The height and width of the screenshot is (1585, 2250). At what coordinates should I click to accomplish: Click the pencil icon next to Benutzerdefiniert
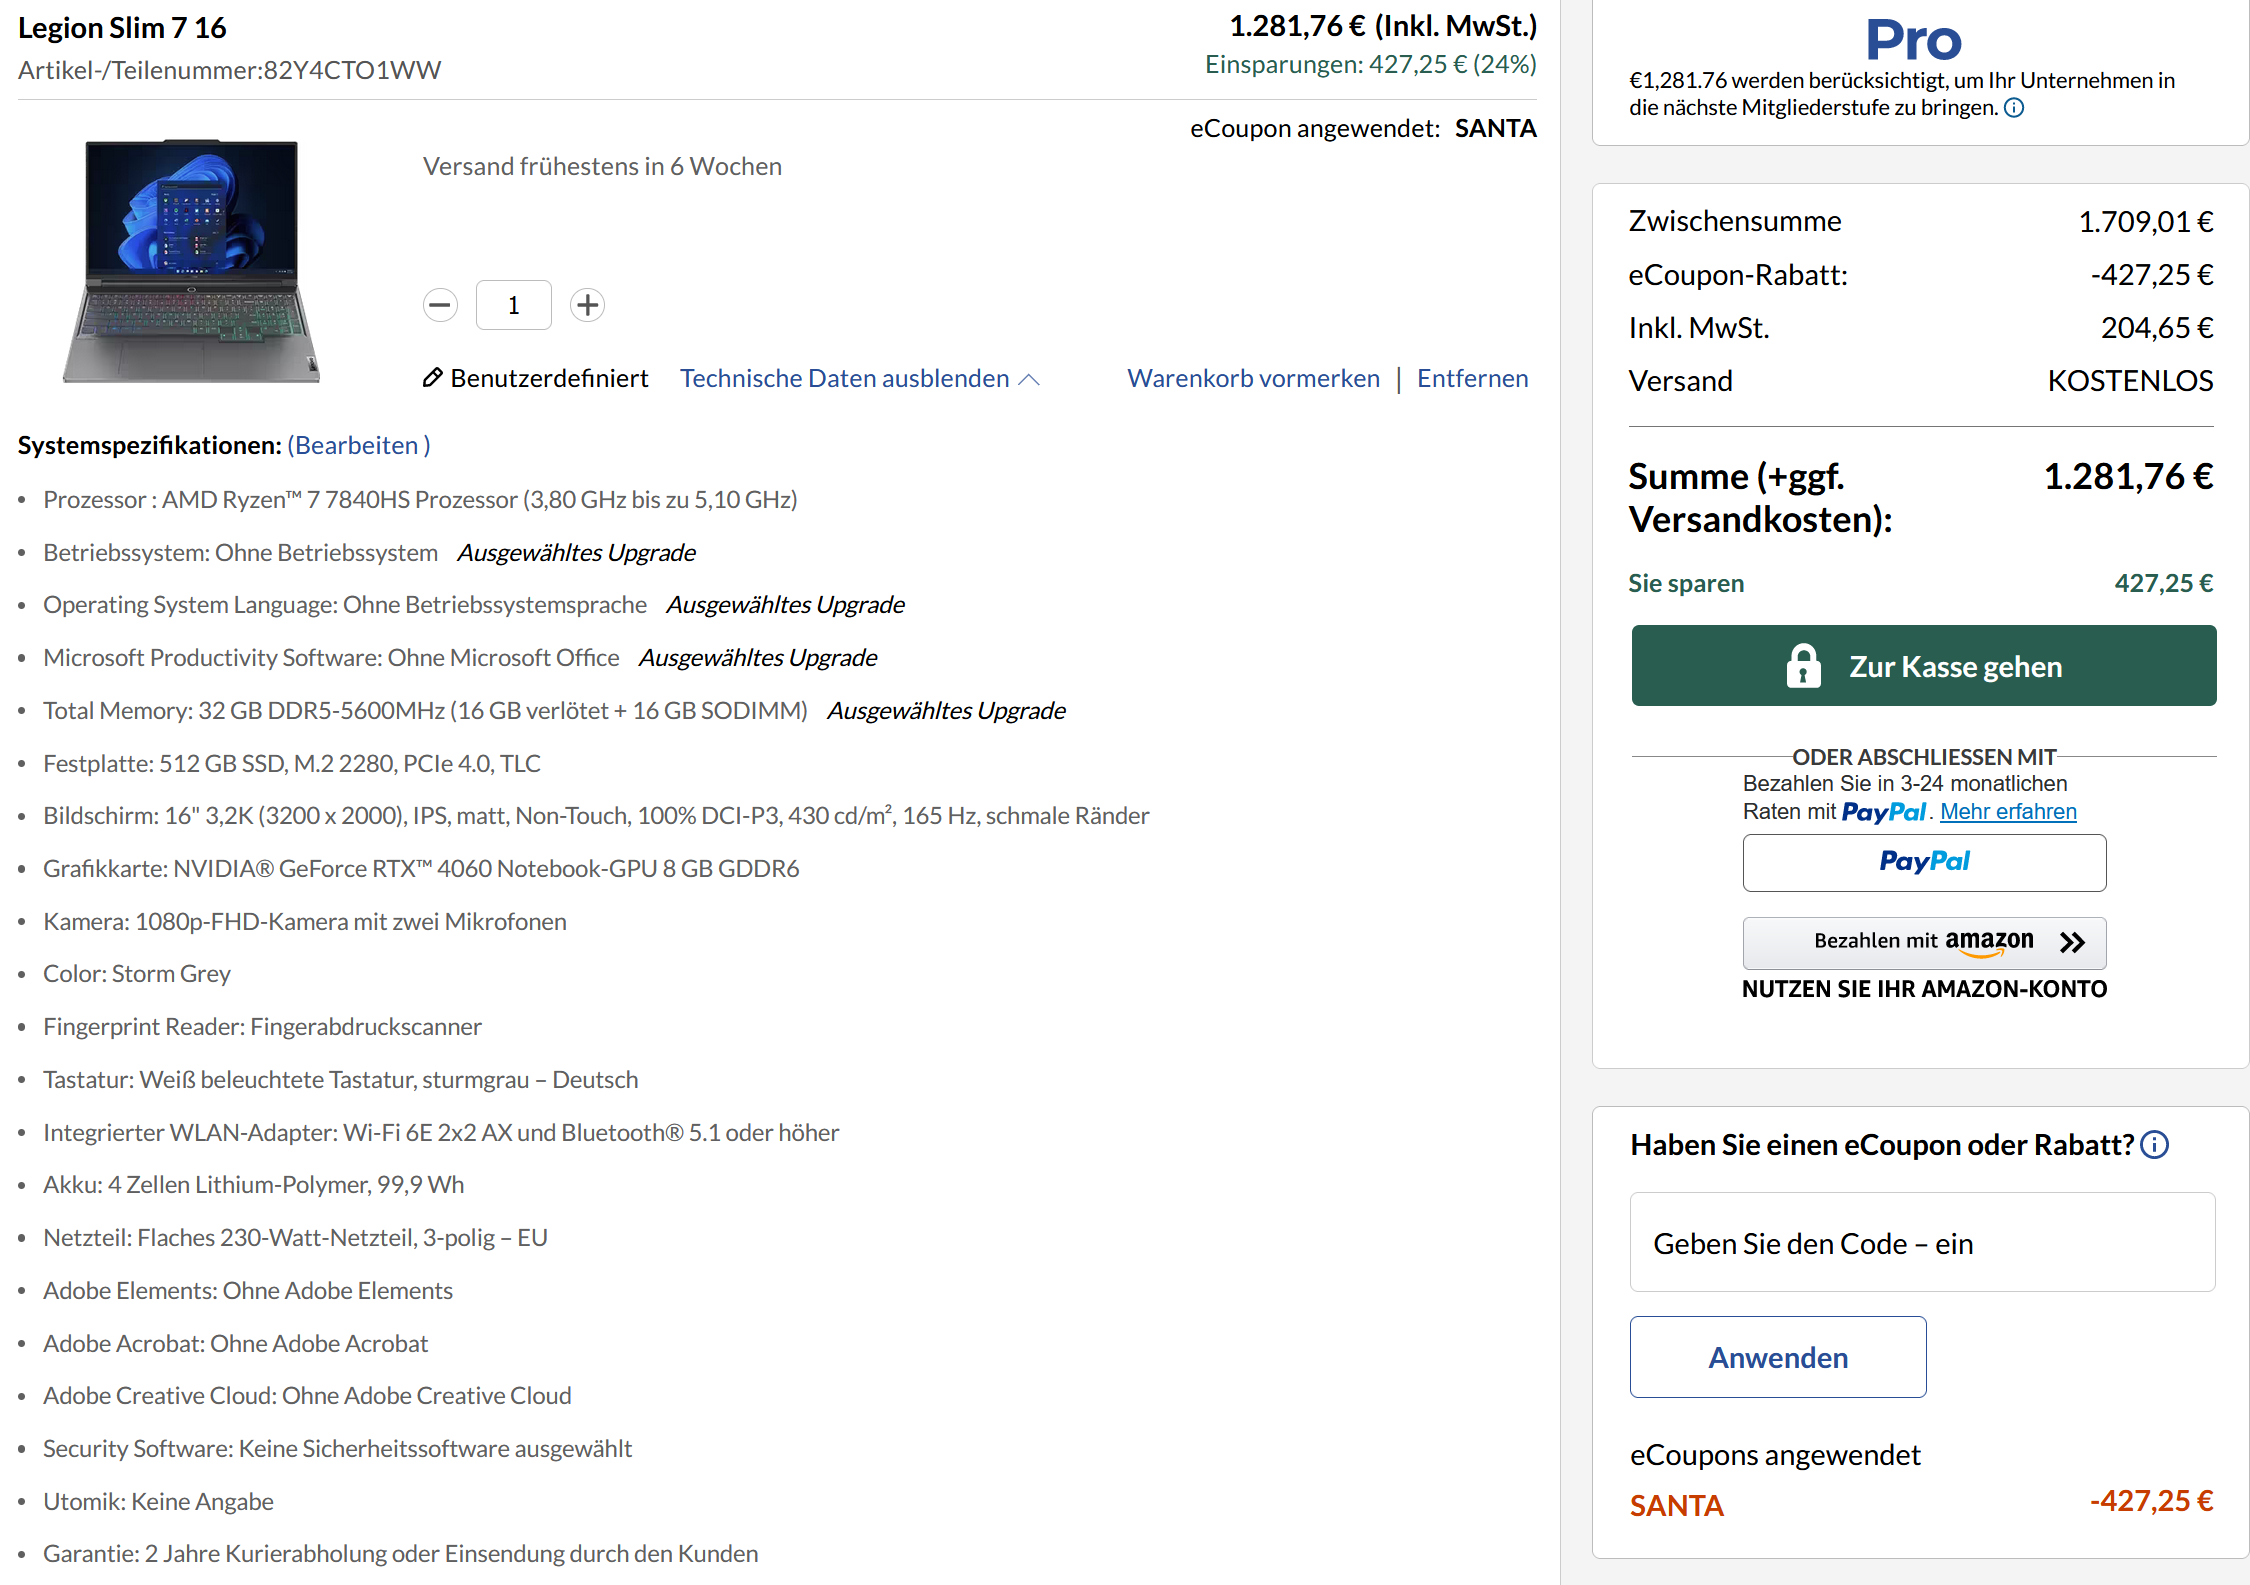432,378
